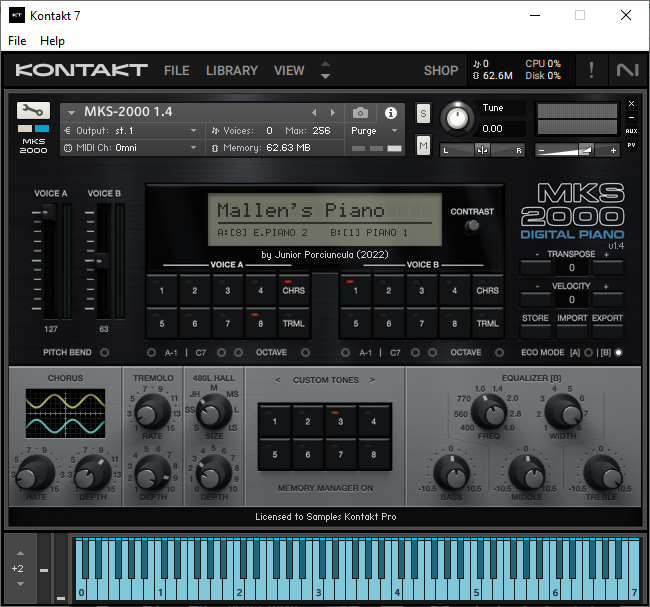650x607 pixels.
Task: Click the camera snapshot icon
Action: click(x=360, y=112)
